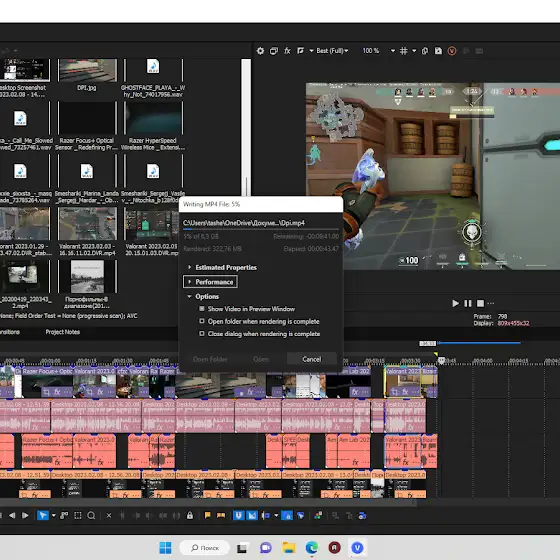This screenshot has height=560, width=560.
Task: Cancel the MP4 render
Action: 311,359
